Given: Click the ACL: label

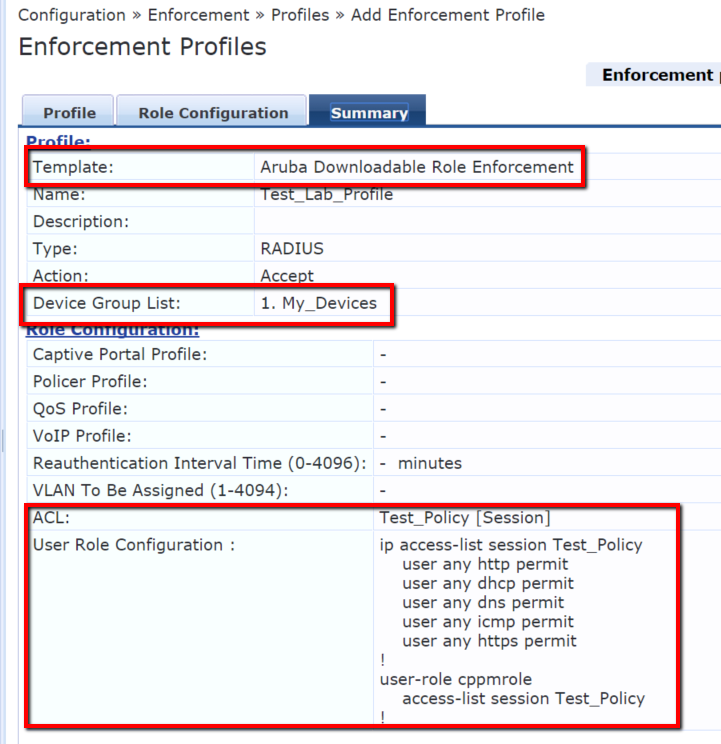Looking at the screenshot, I should point(51,518).
